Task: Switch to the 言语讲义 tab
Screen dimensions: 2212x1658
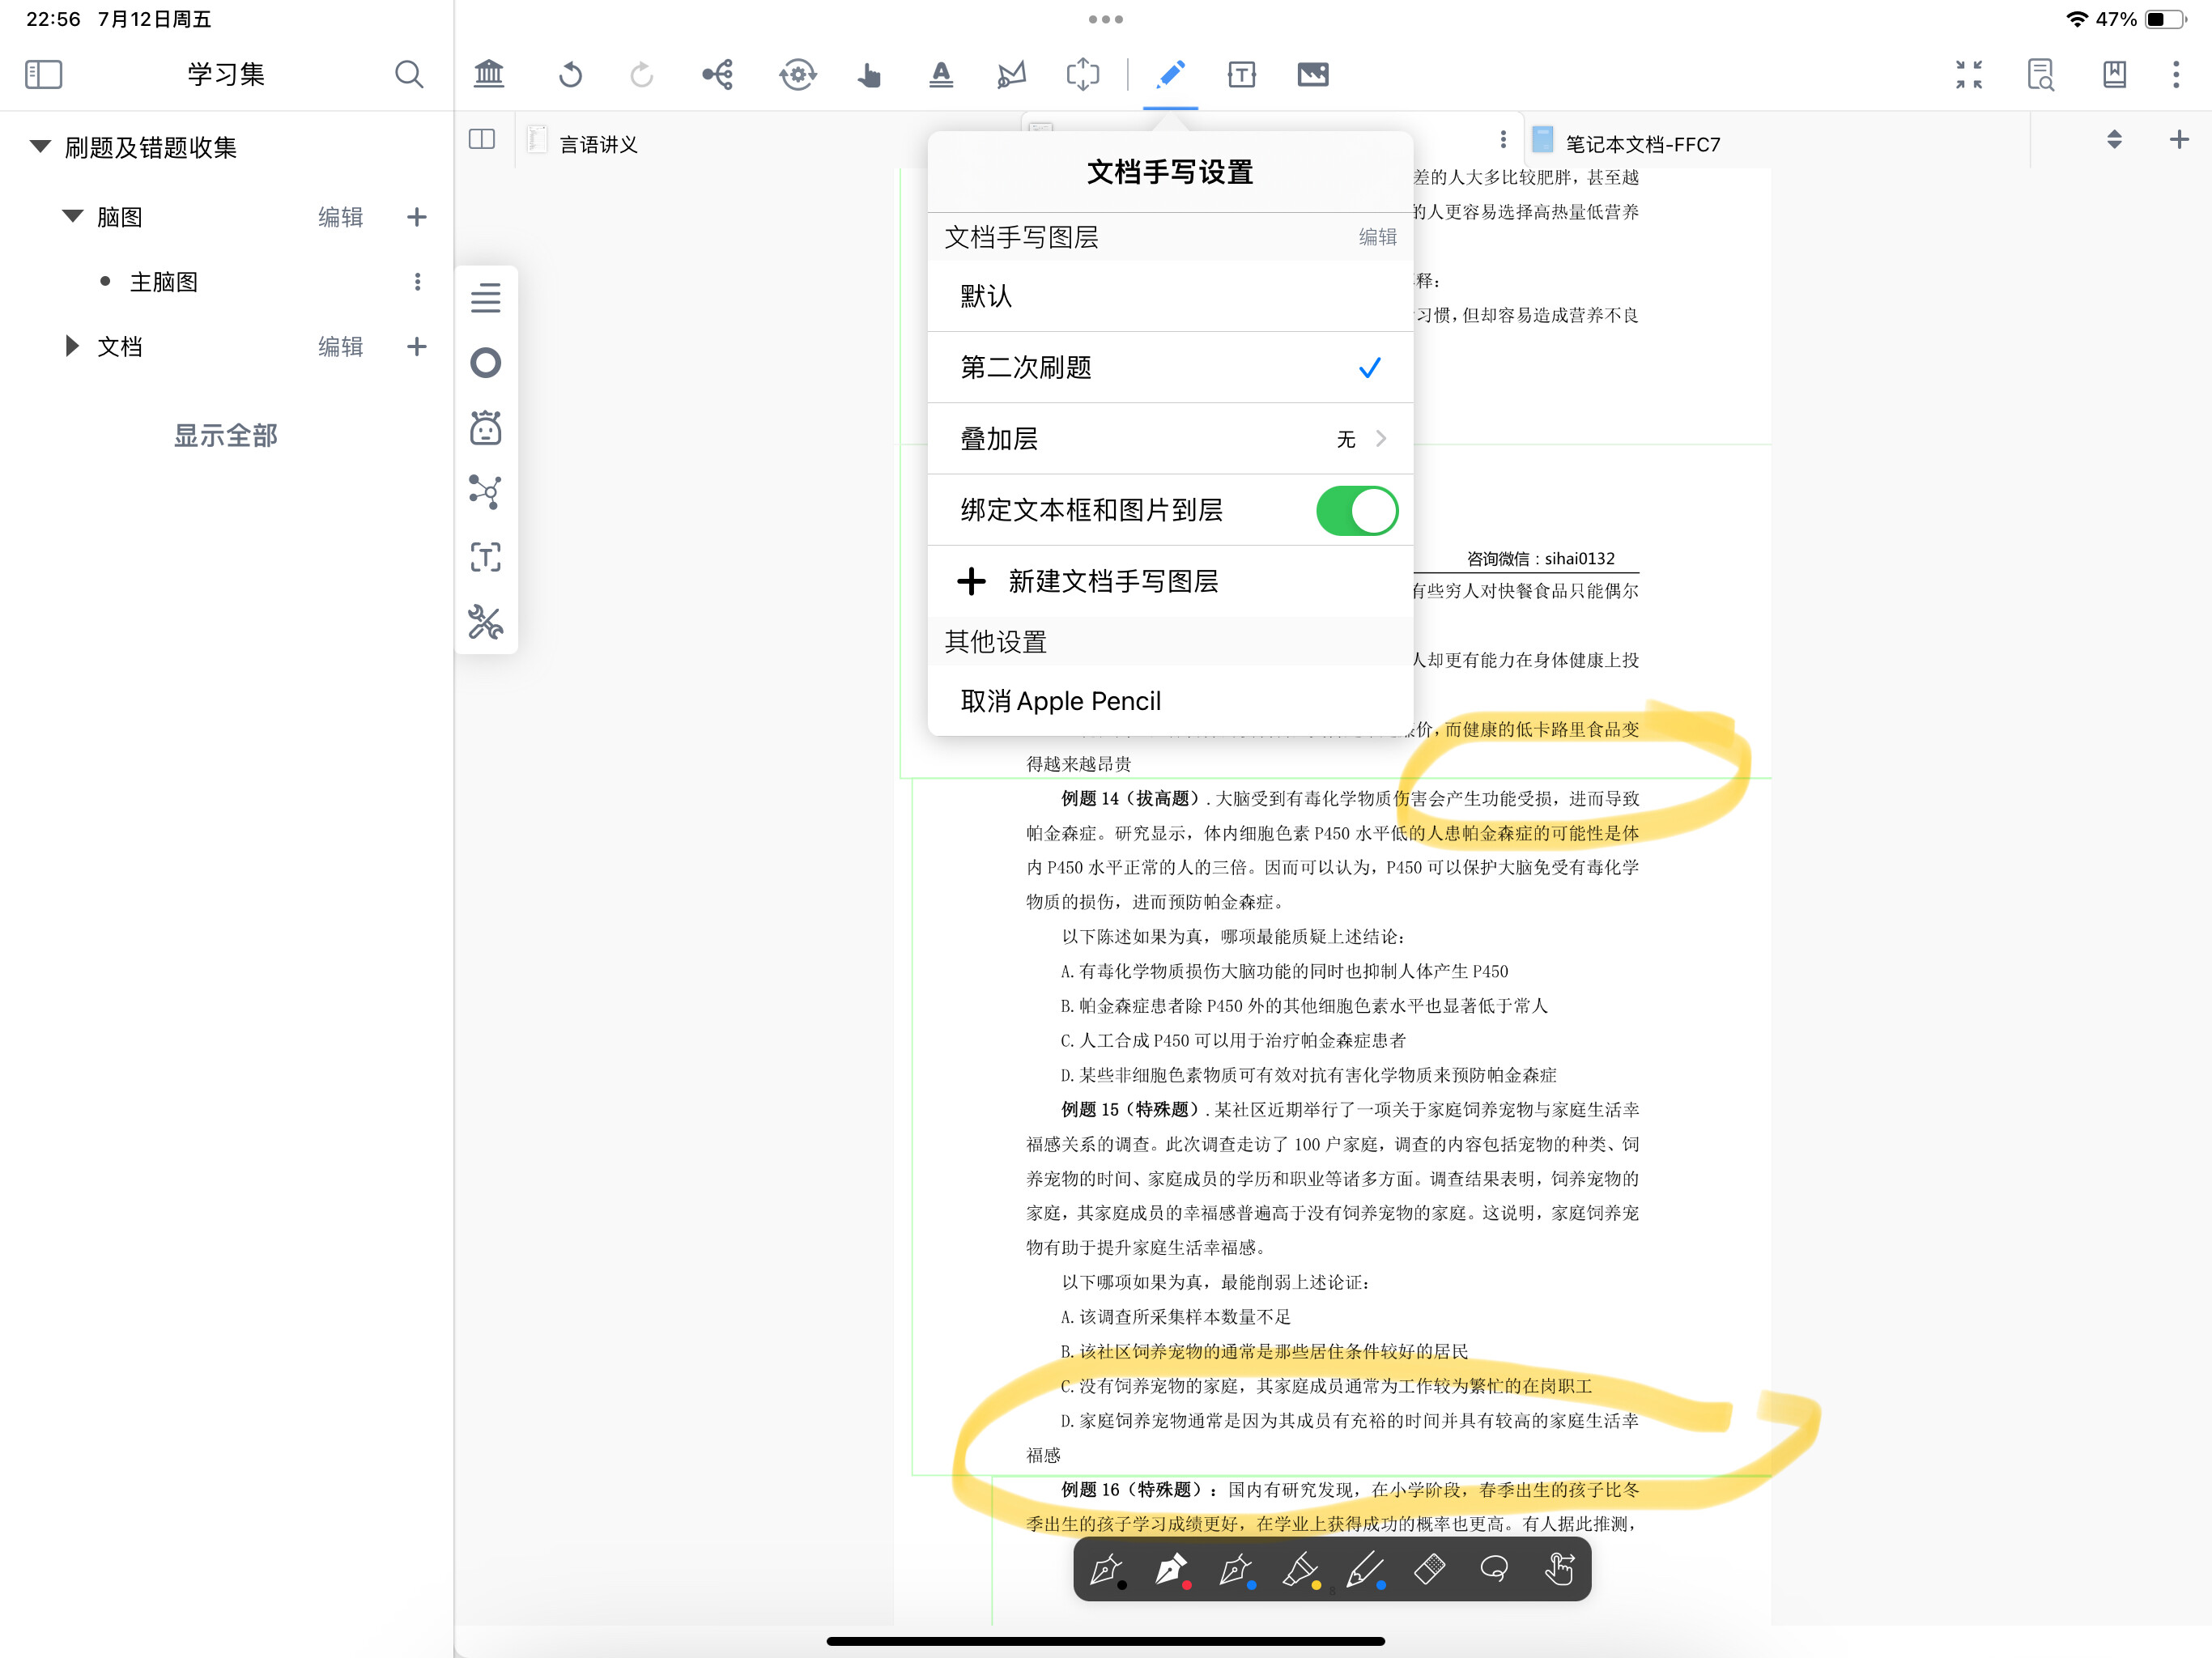Action: pos(598,144)
